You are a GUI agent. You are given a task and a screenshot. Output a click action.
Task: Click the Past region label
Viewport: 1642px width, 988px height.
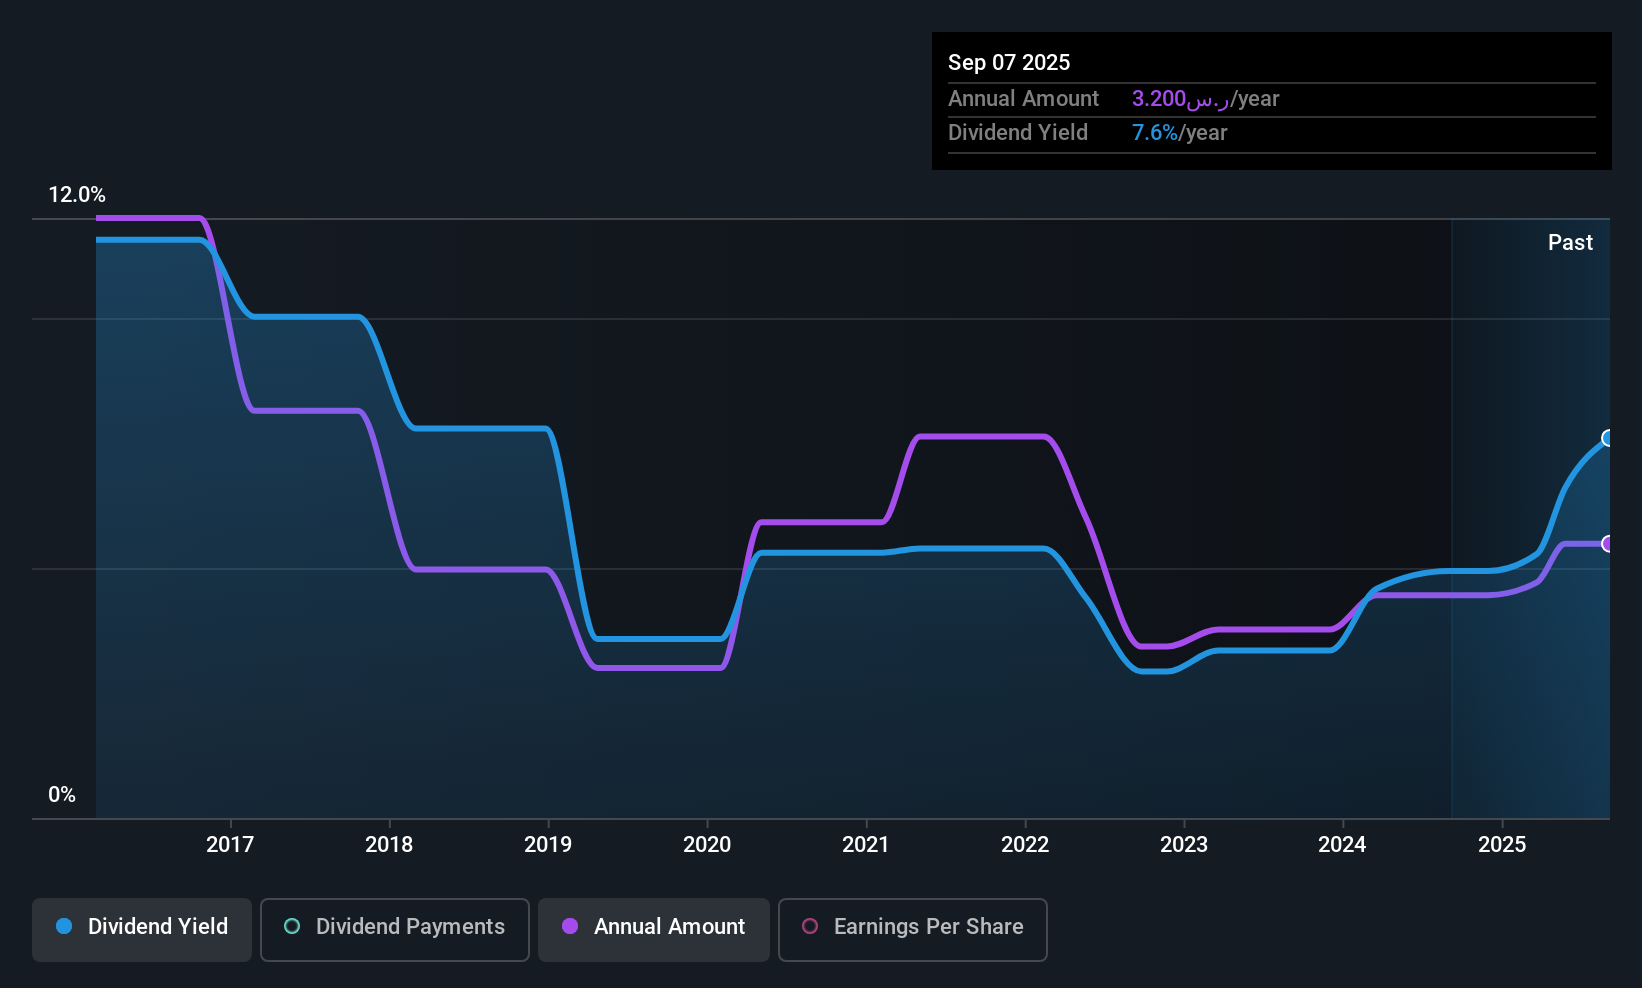pos(1570,242)
